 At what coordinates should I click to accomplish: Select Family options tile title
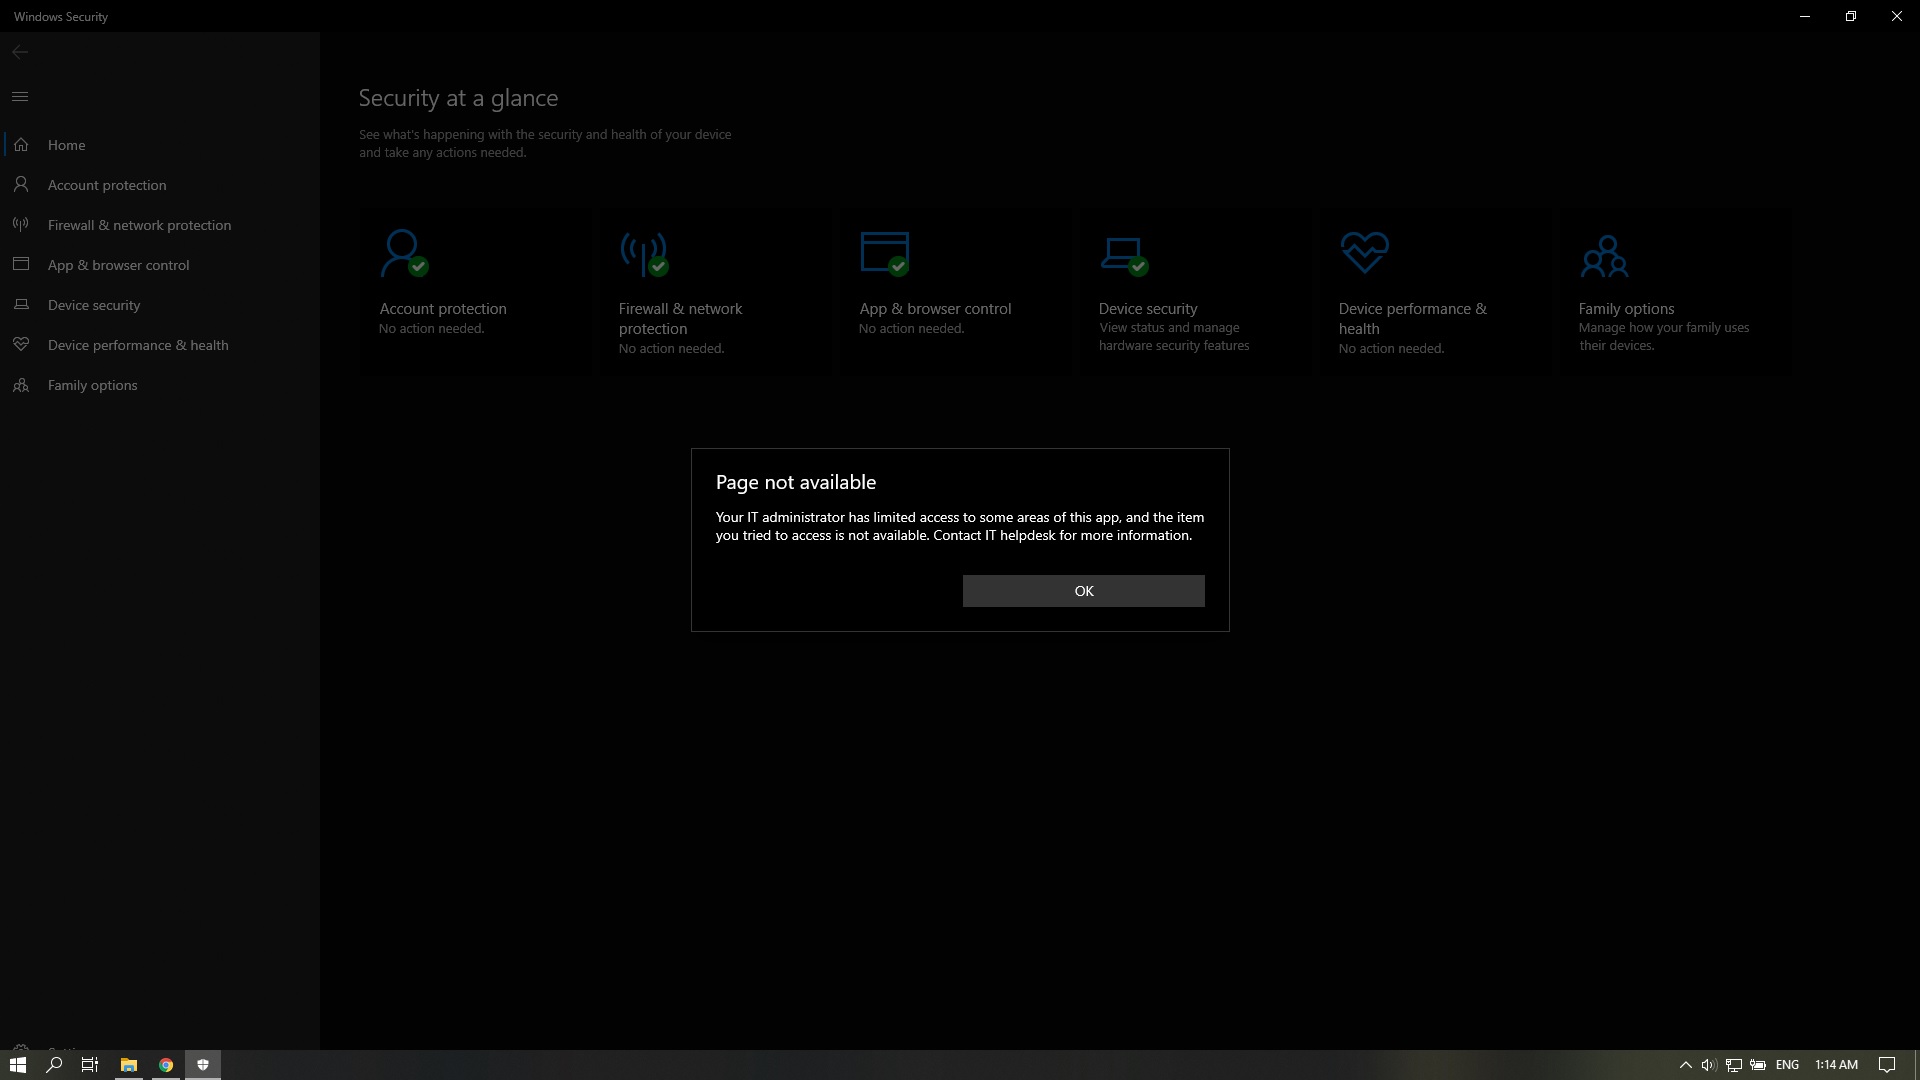click(x=1626, y=309)
